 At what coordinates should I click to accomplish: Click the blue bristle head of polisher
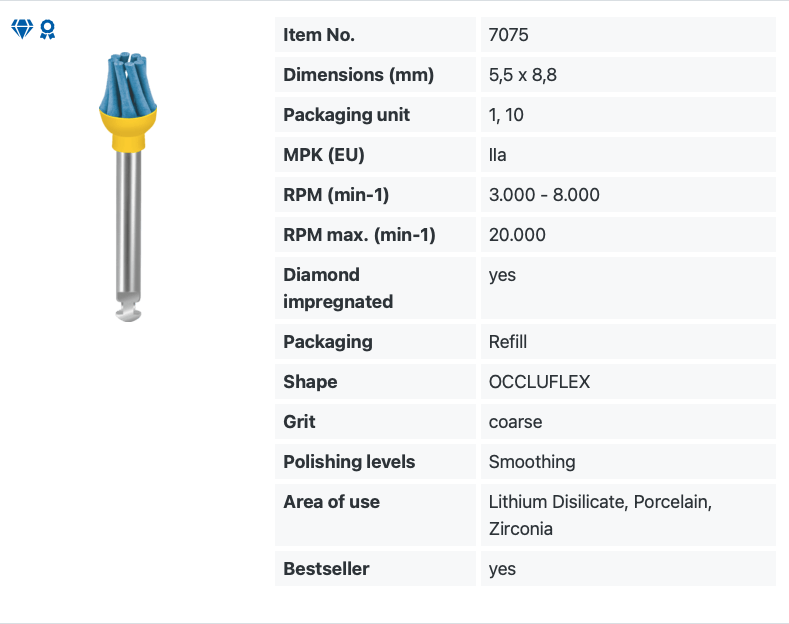click(127, 84)
